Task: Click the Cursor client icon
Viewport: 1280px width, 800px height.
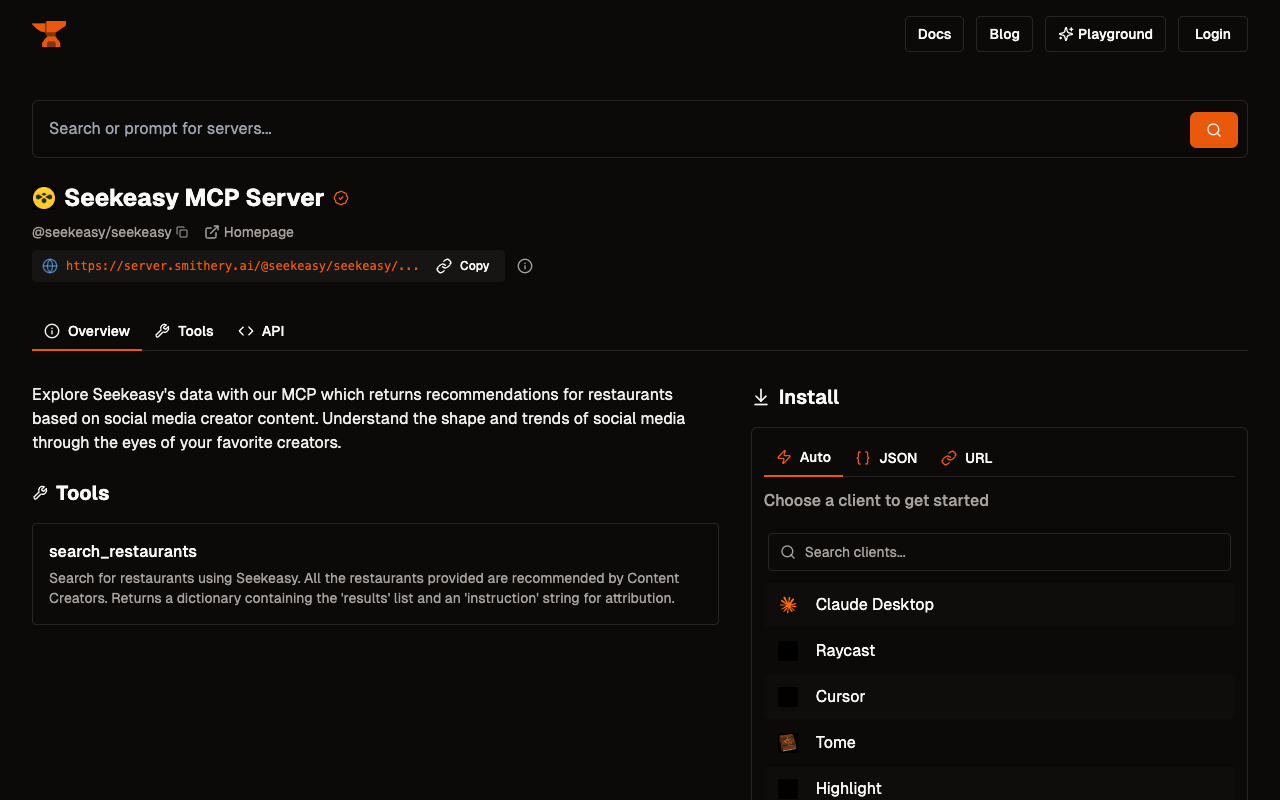Action: 788,696
